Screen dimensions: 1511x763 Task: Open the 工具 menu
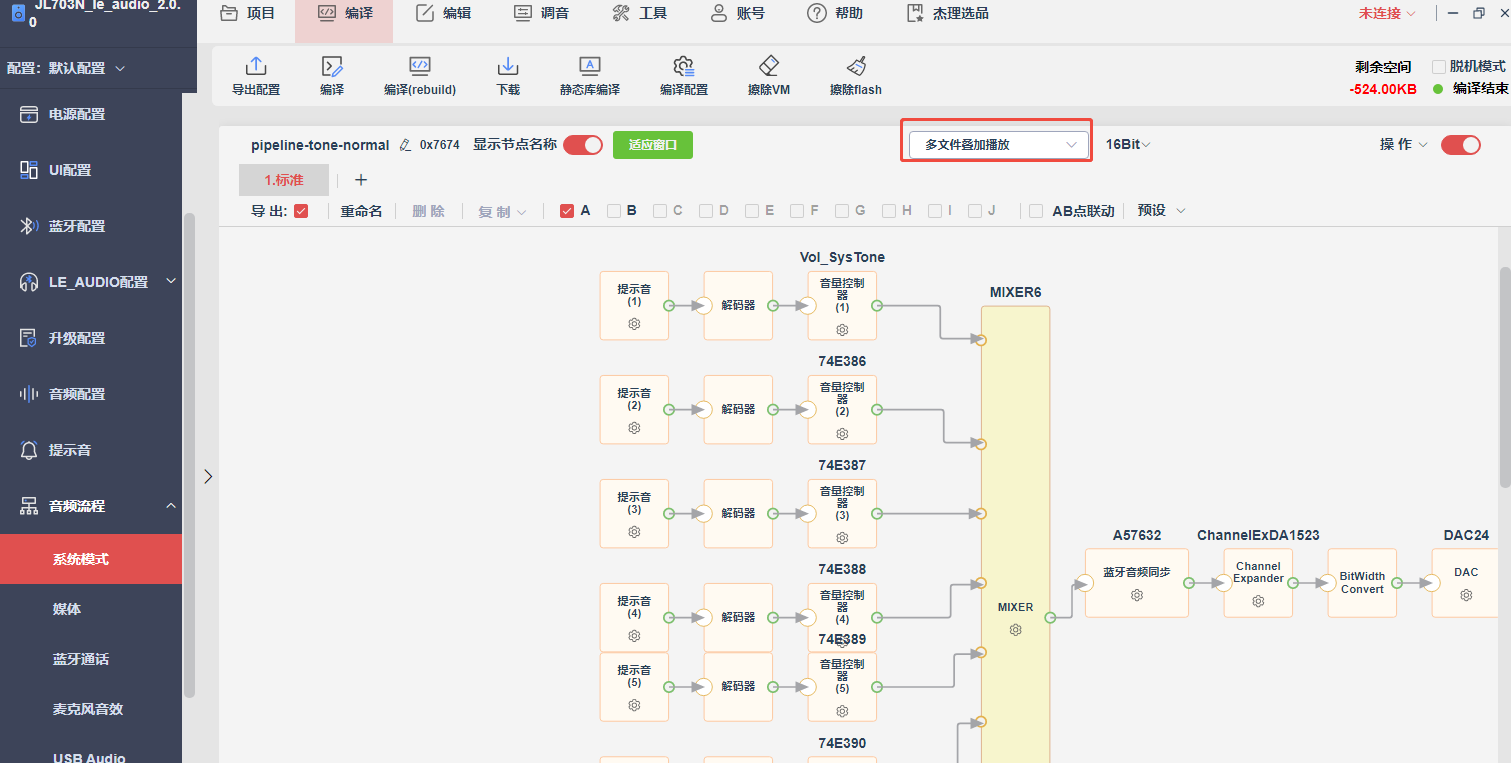tap(639, 14)
